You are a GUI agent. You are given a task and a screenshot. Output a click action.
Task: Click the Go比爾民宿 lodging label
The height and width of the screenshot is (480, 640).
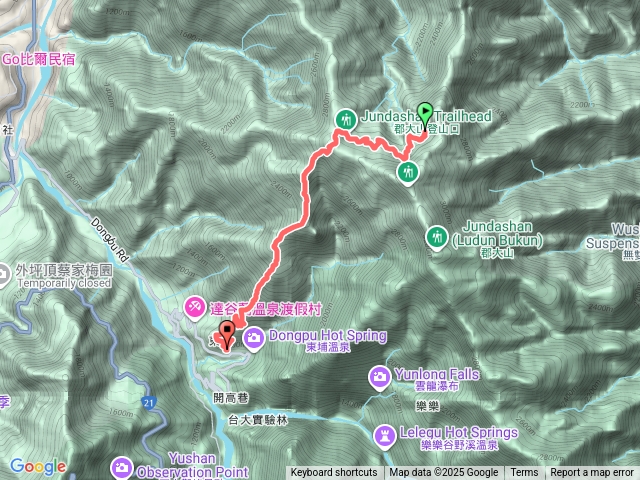(x=39, y=60)
